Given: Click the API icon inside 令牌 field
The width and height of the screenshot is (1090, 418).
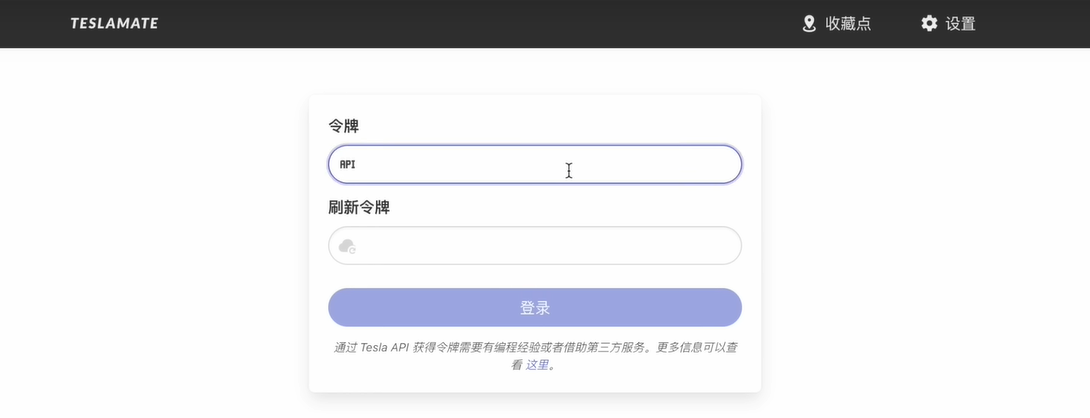Looking at the screenshot, I should (x=347, y=164).
